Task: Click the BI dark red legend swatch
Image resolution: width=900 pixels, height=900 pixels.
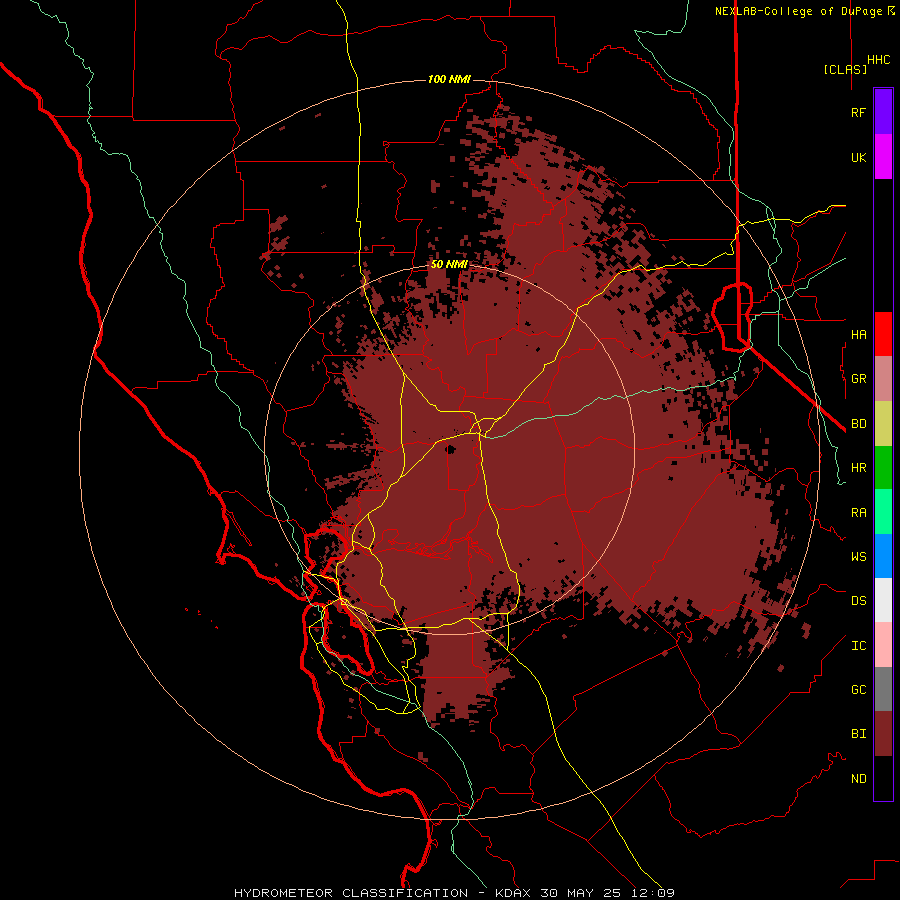Action: pos(883,734)
